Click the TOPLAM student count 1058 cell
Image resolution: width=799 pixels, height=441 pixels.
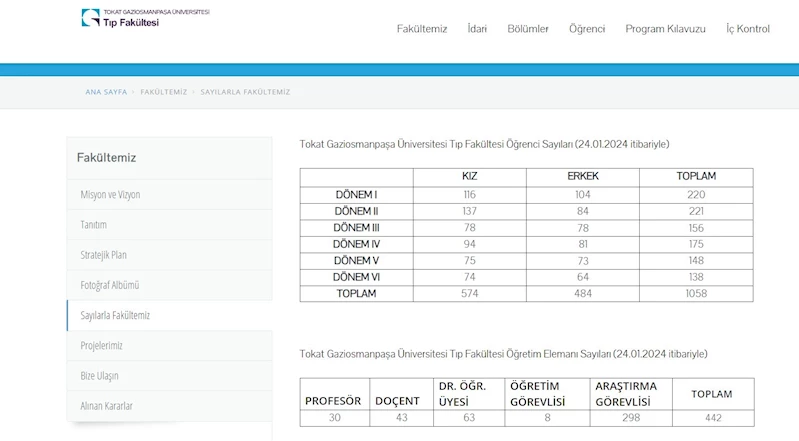tap(696, 294)
